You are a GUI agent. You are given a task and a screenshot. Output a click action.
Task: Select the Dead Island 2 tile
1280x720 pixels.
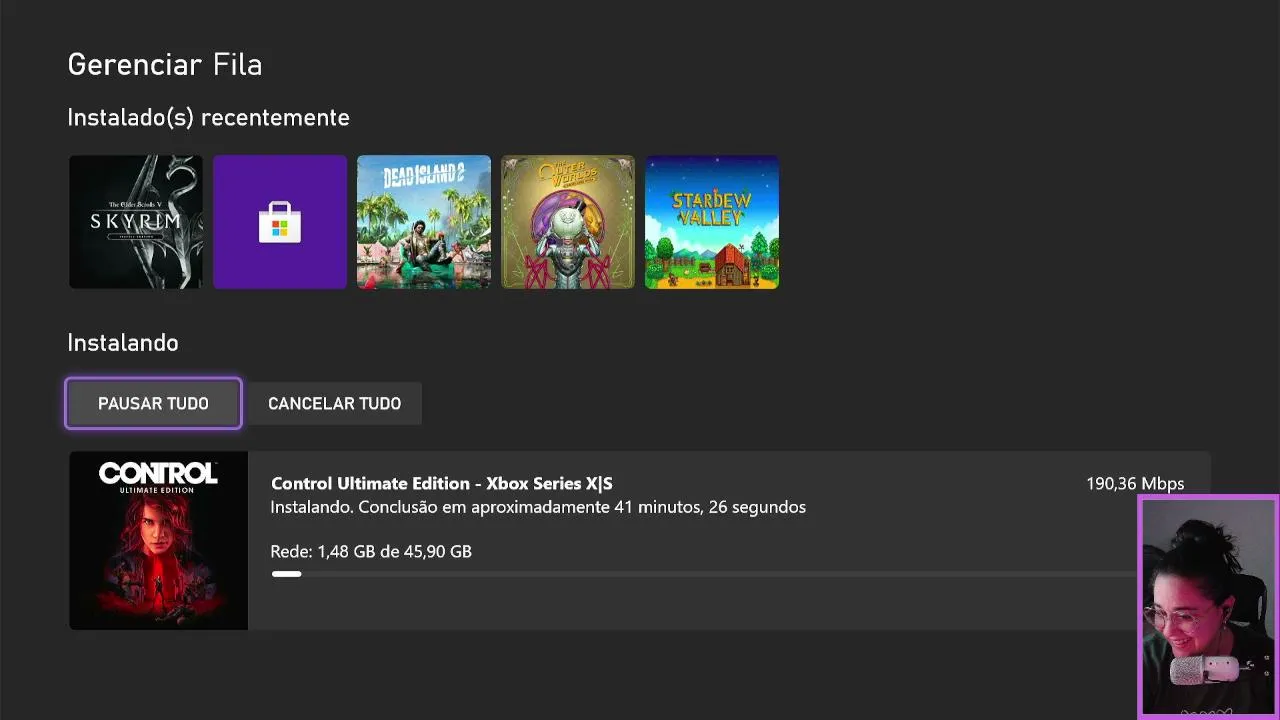(x=424, y=222)
